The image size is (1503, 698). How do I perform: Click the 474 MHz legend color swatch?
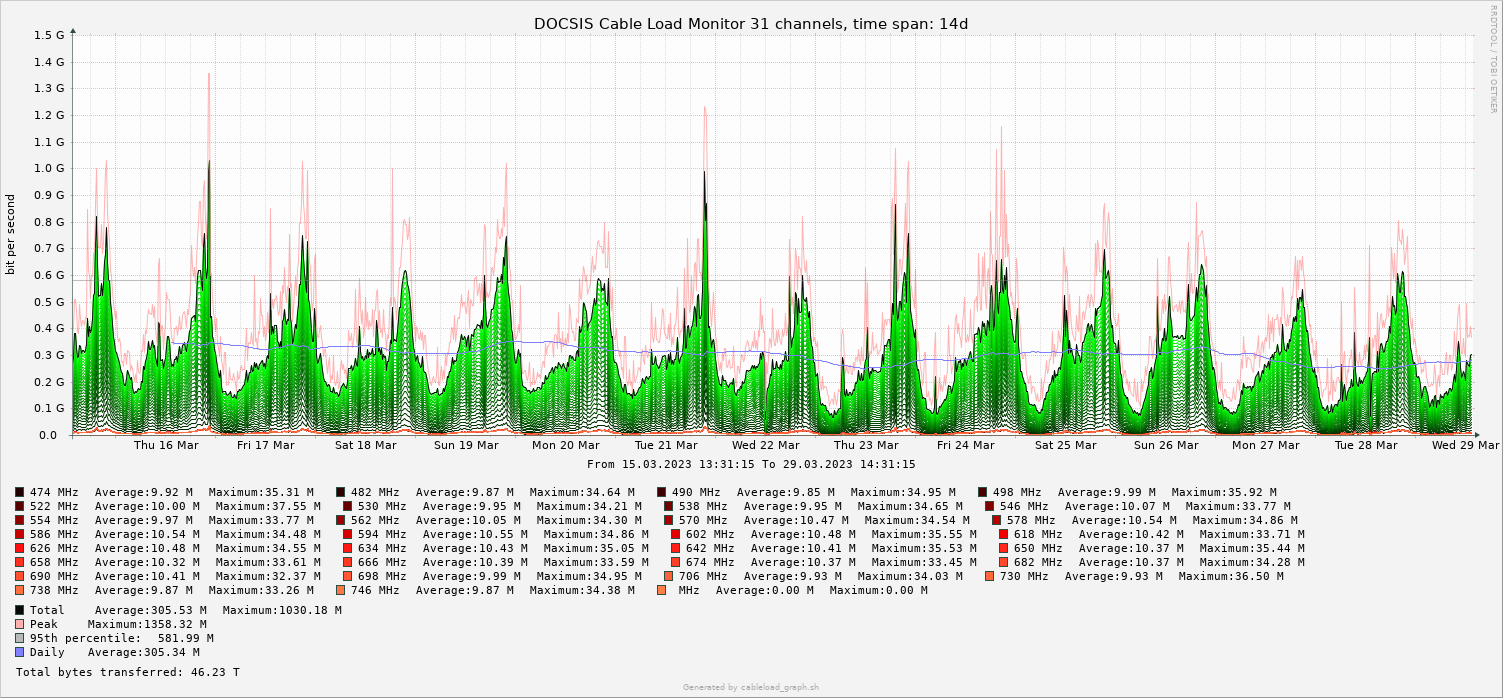[19, 492]
